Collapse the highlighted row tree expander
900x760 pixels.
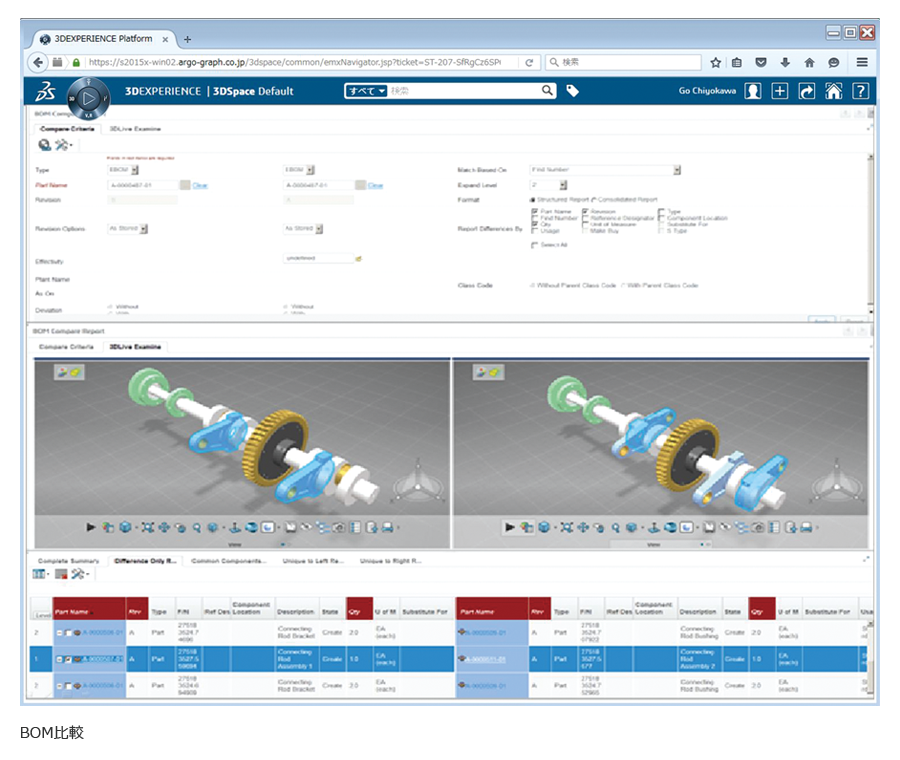pos(59,660)
